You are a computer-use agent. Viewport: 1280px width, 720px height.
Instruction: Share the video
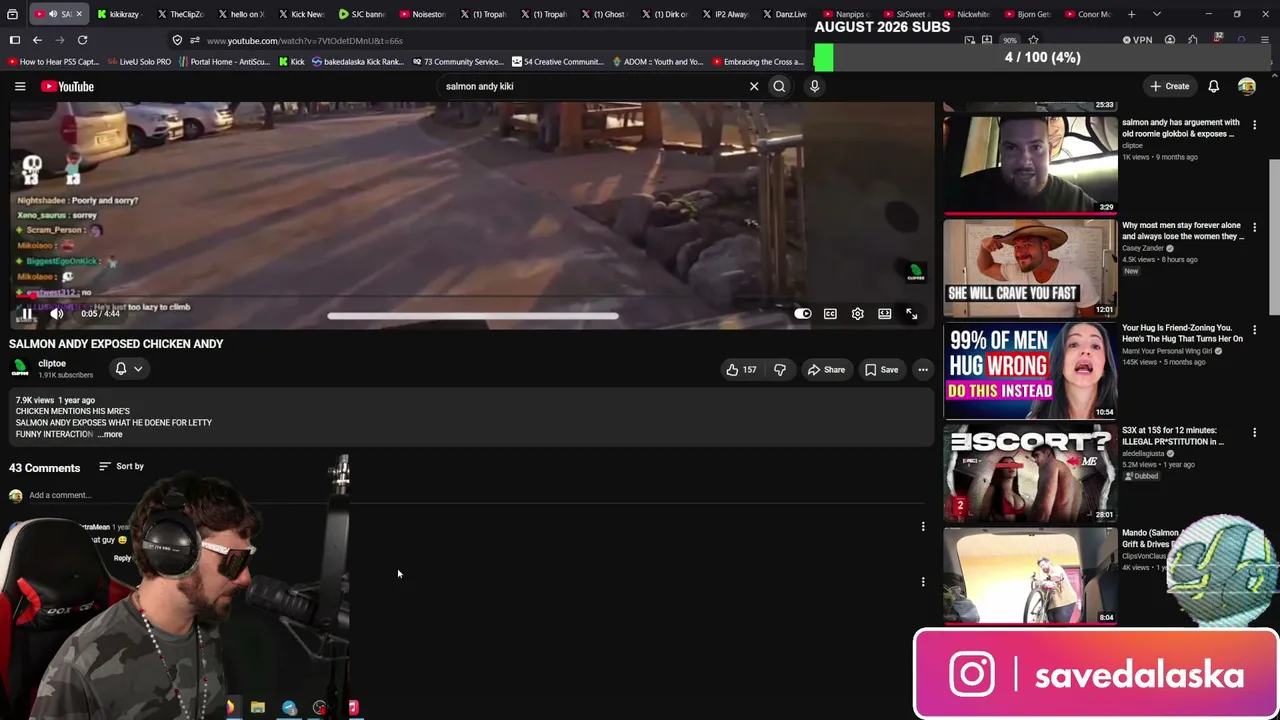click(827, 370)
